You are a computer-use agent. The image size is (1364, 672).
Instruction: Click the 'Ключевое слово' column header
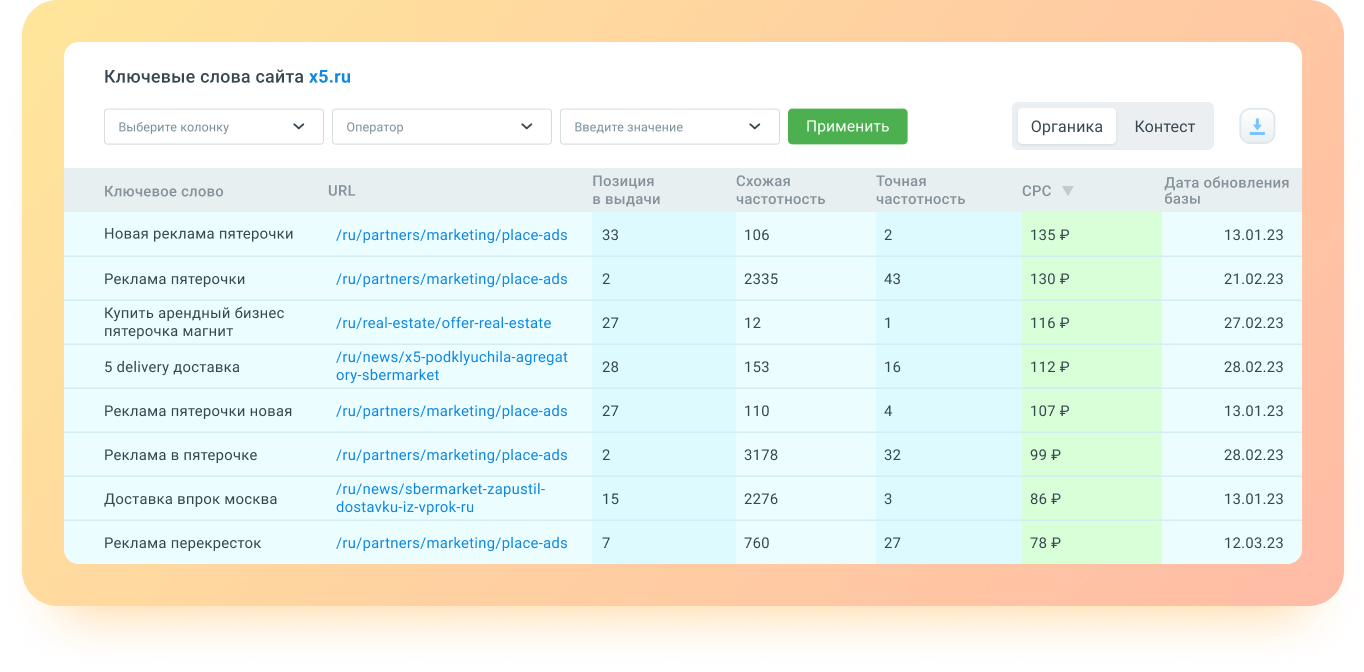(x=164, y=191)
